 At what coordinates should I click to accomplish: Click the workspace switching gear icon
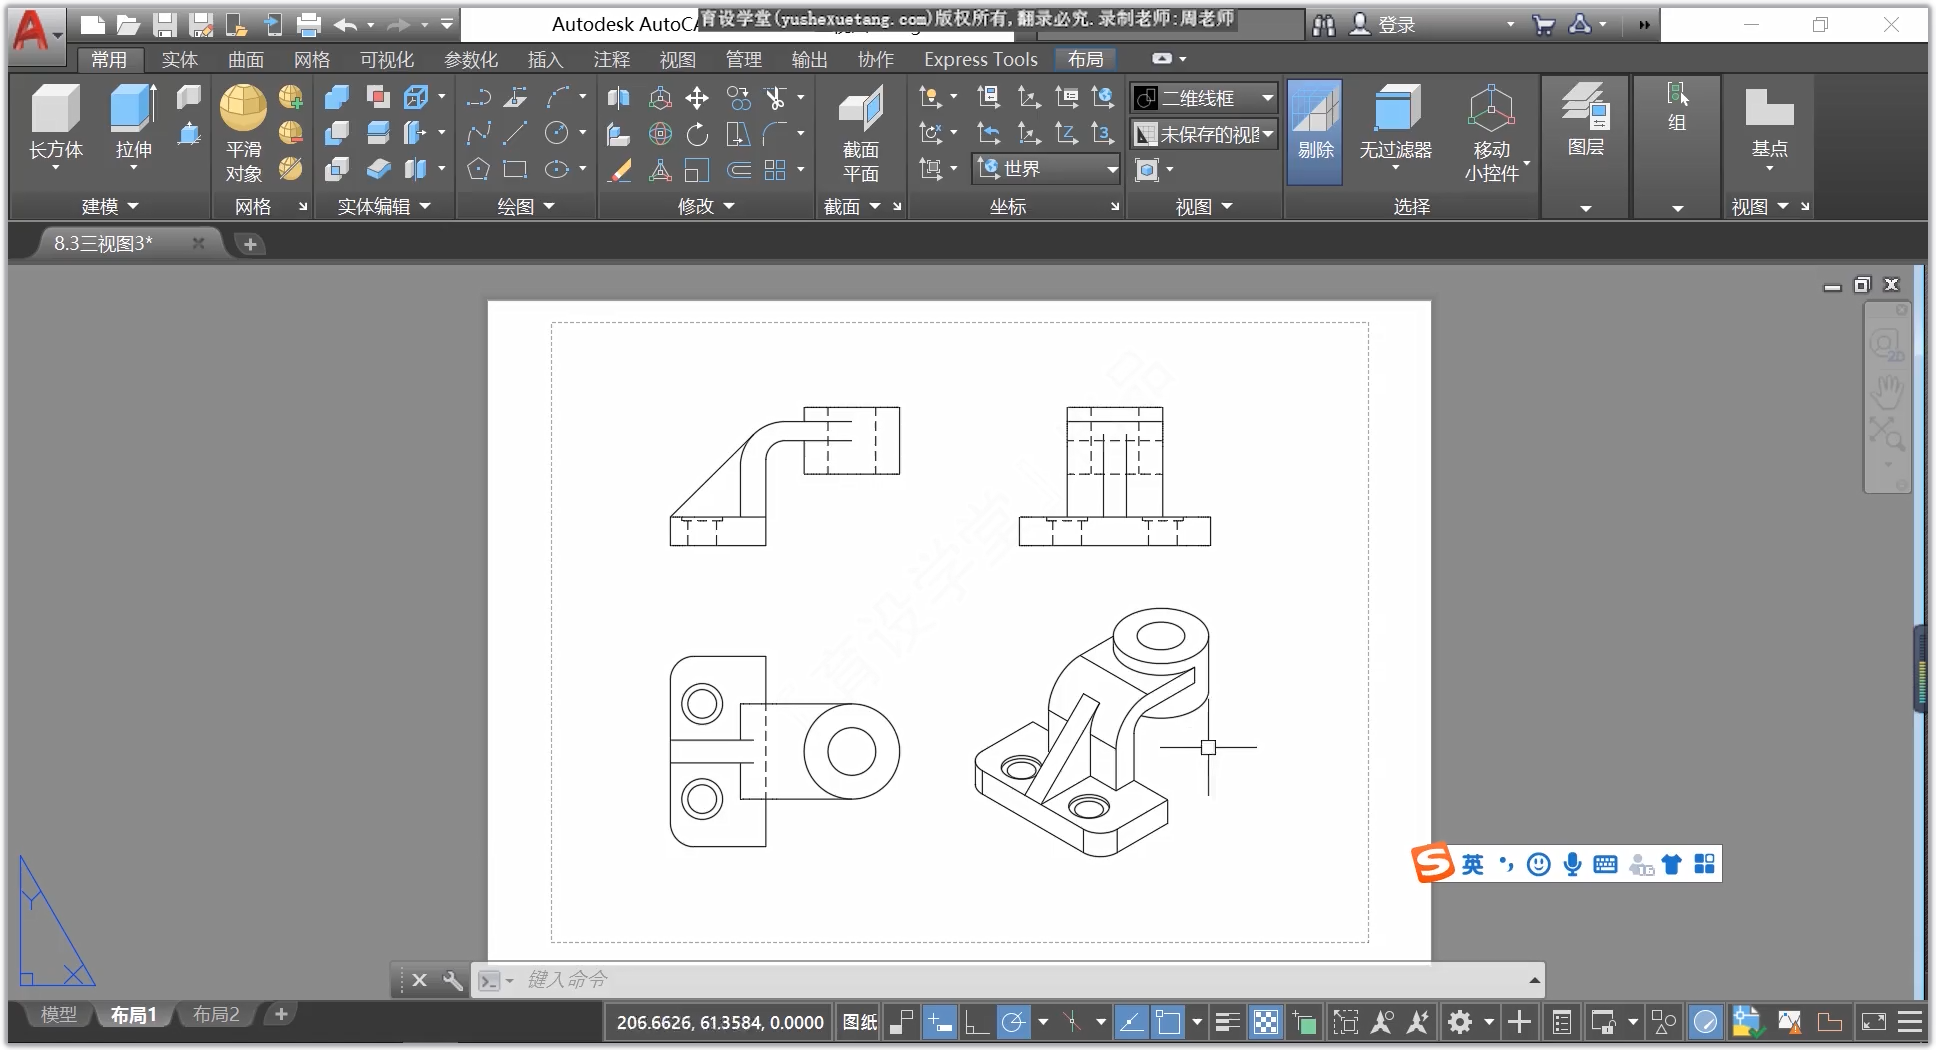point(1460,1022)
